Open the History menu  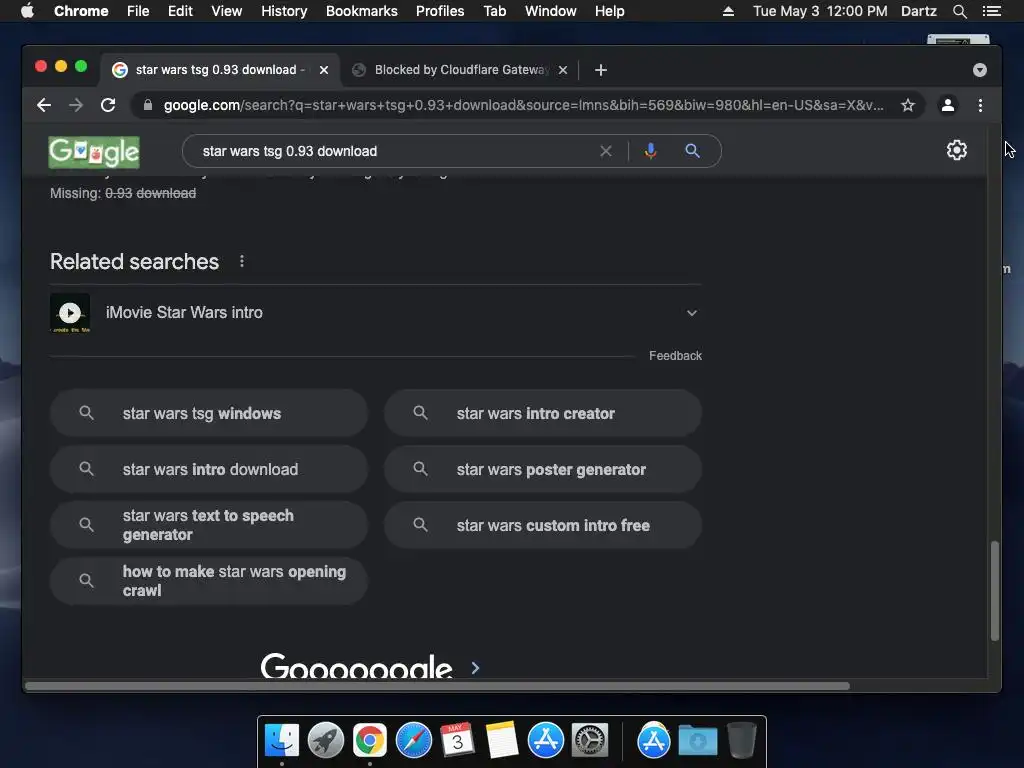tap(284, 11)
